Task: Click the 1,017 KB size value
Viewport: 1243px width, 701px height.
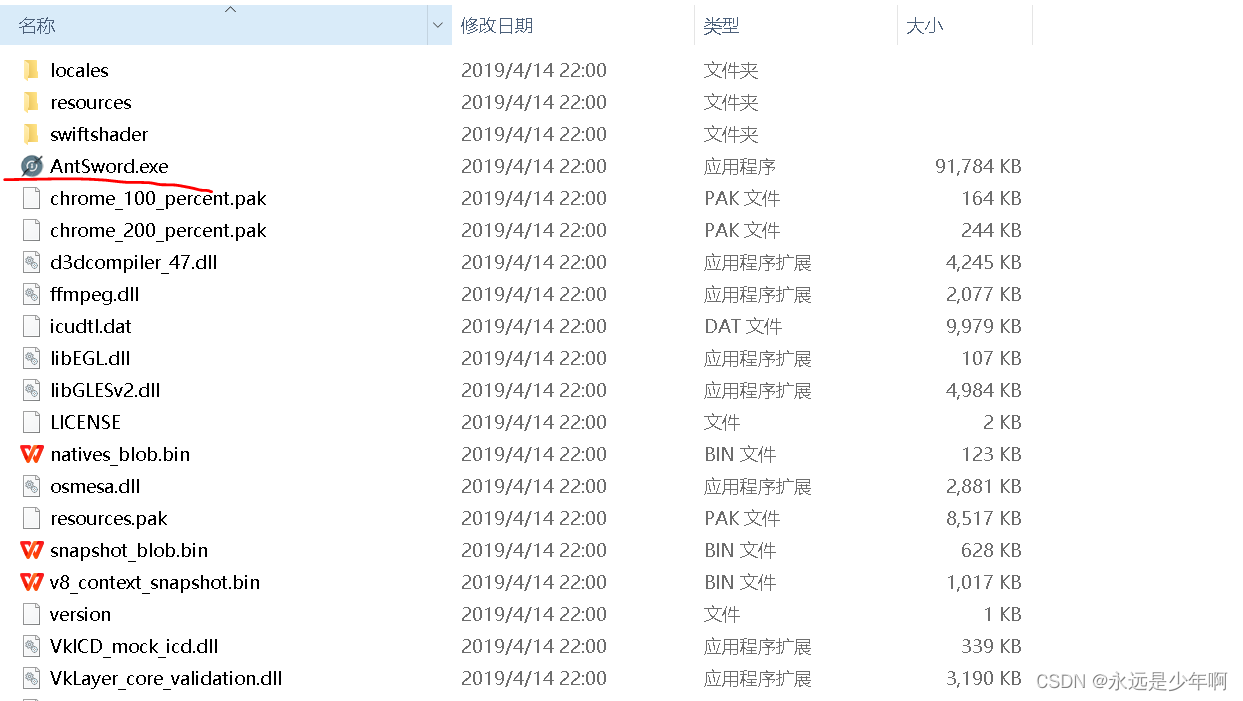Action: (x=983, y=582)
